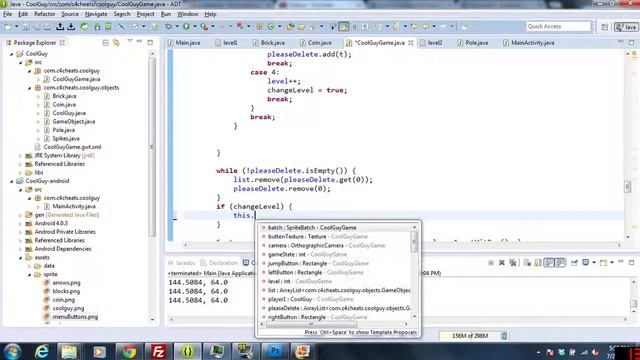This screenshot has height=360, width=640.
Task: Open dropdown arrow next to Run button
Action: pyautogui.click(x=195, y=27)
